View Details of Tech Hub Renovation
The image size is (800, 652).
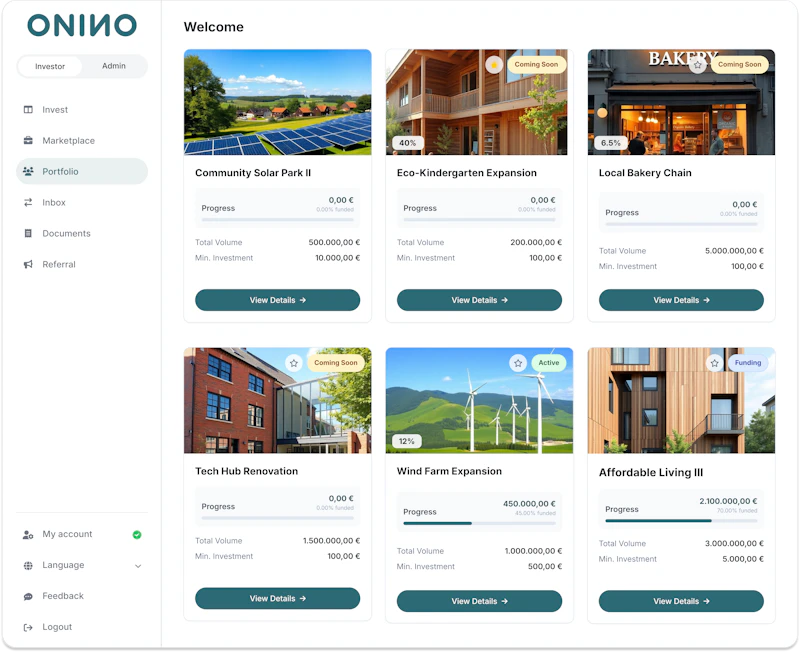278,598
